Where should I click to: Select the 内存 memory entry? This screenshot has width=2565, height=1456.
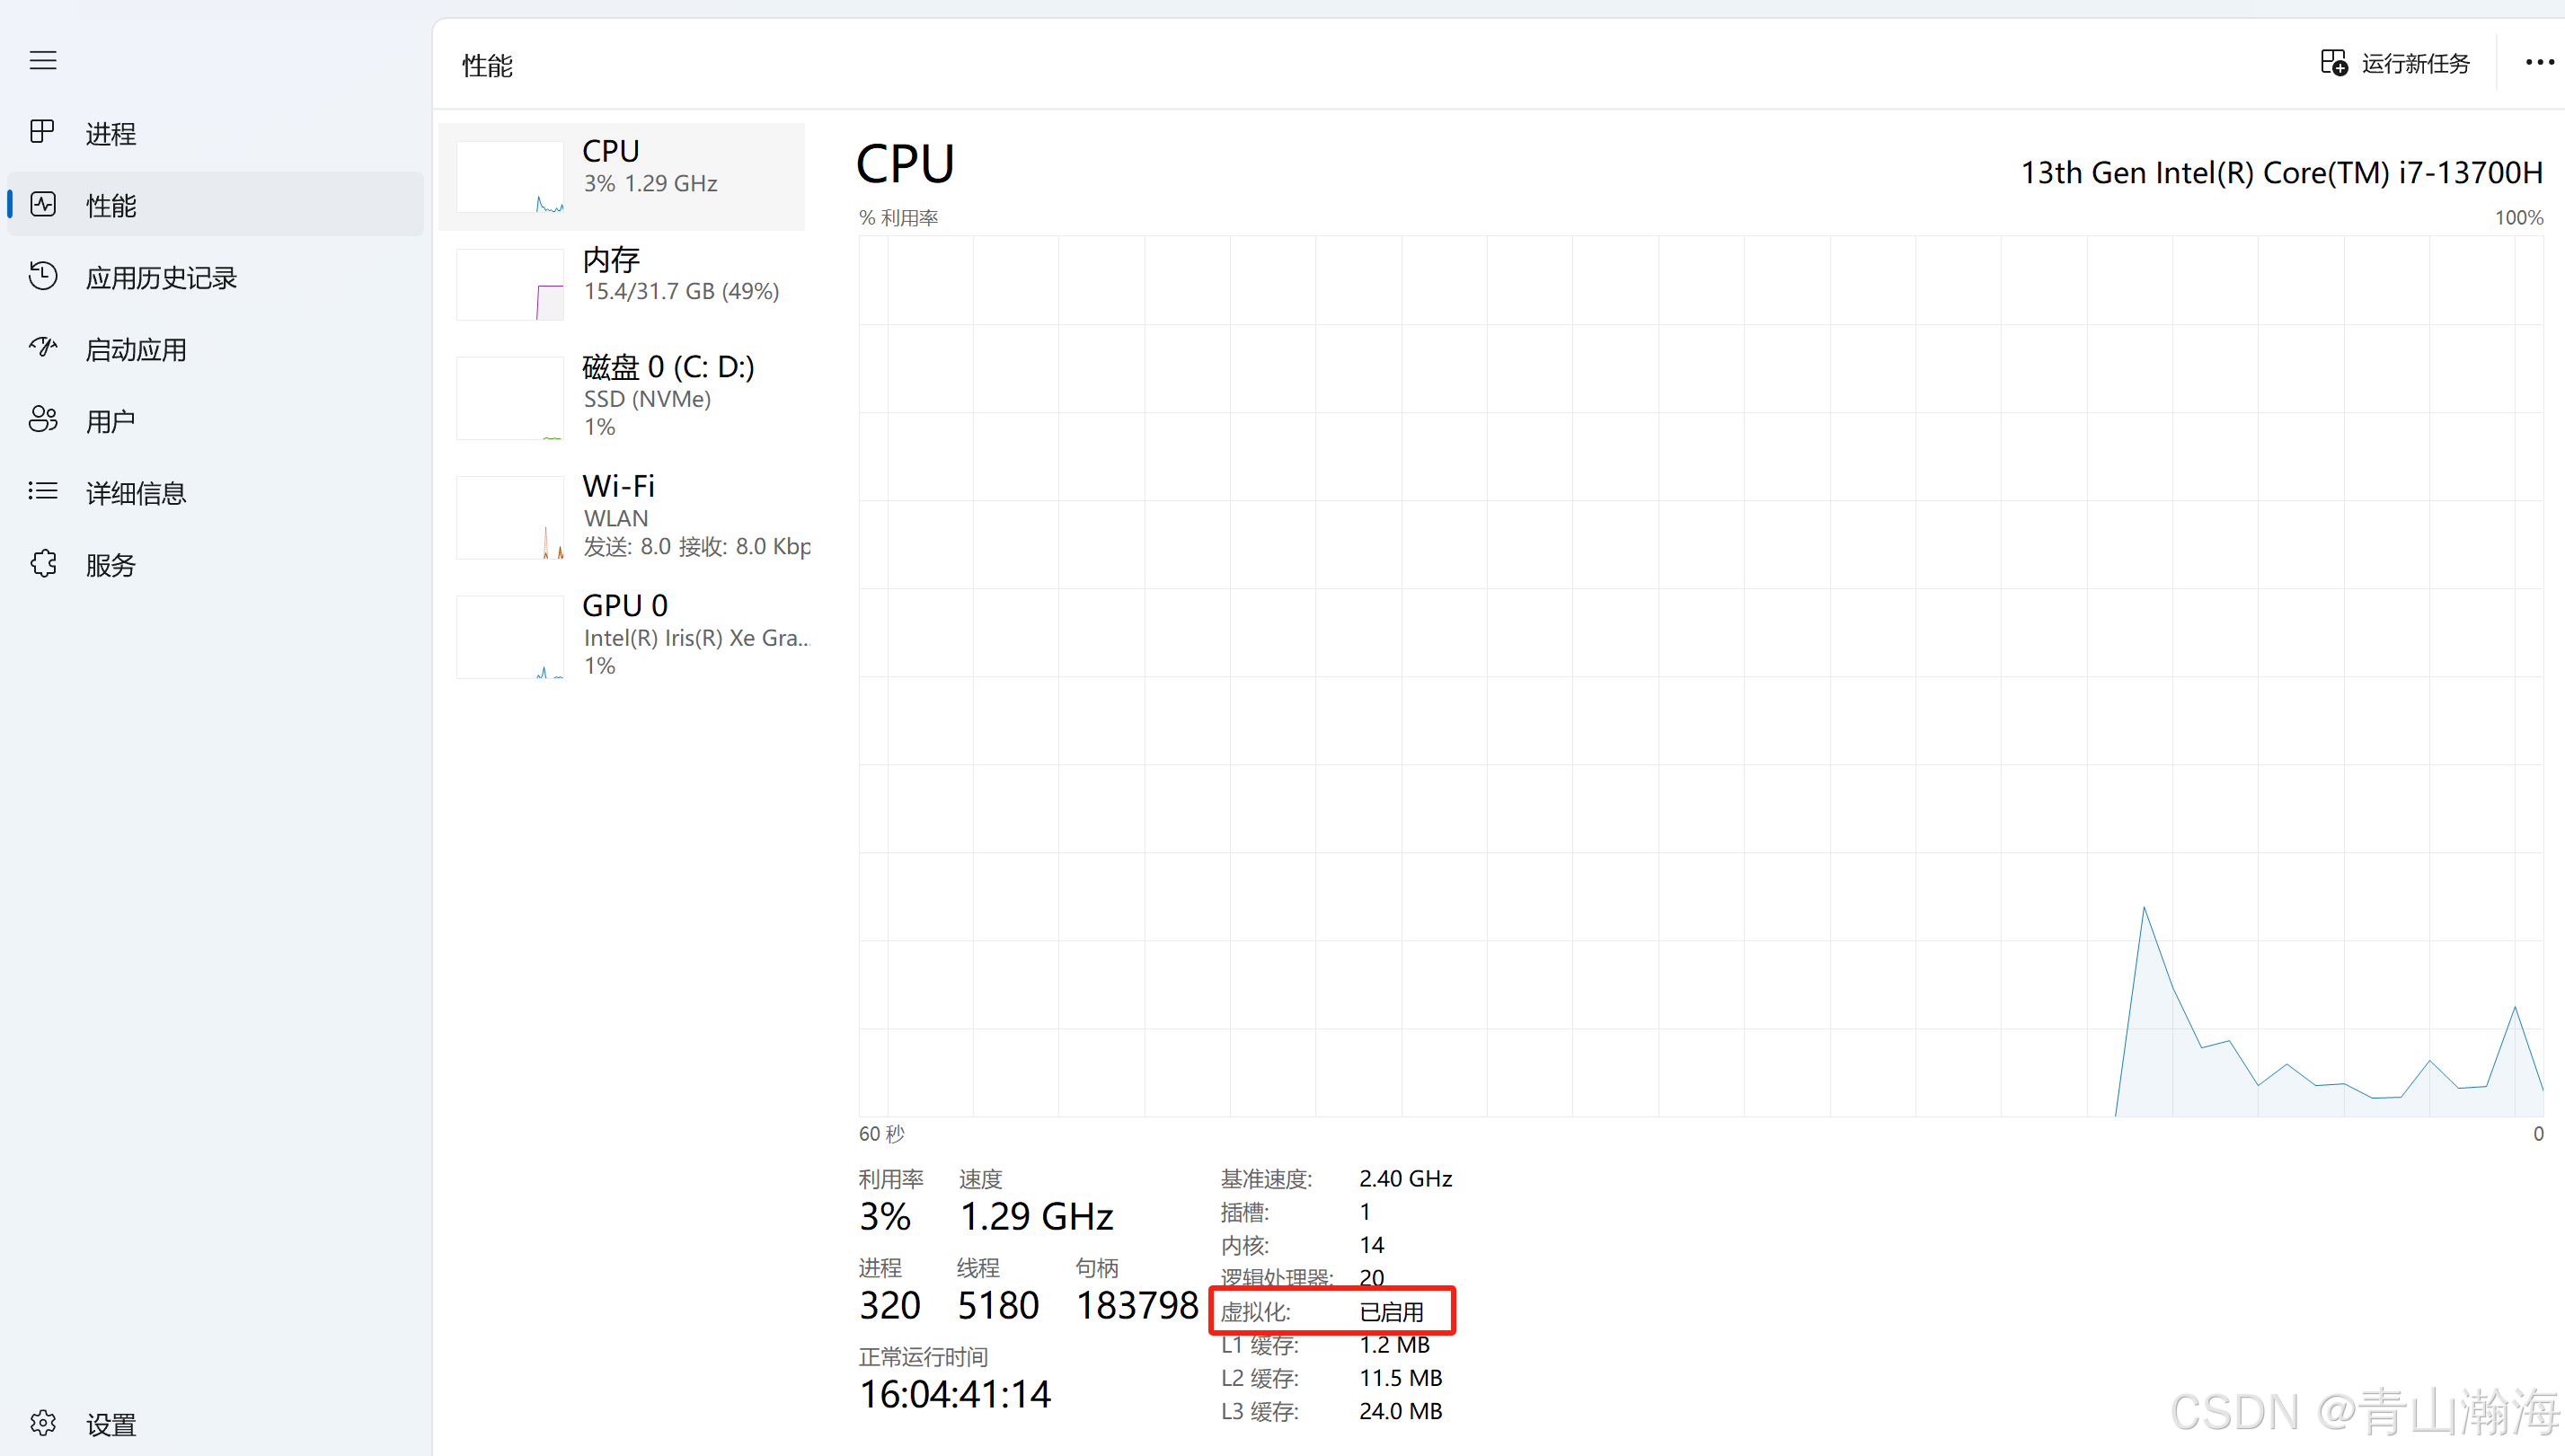click(622, 283)
